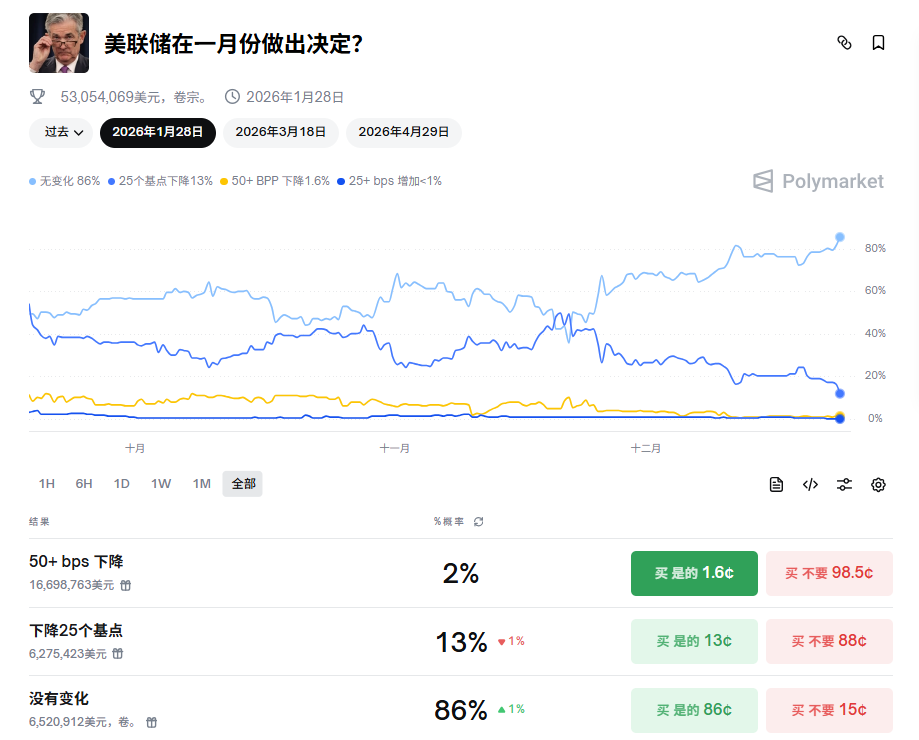Expand the 过去 dropdown

(63, 132)
